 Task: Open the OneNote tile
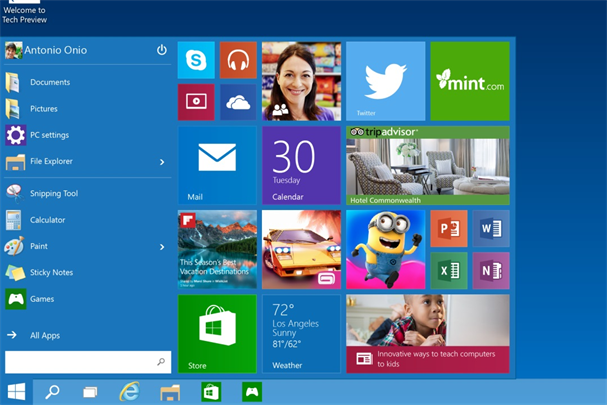point(491,271)
